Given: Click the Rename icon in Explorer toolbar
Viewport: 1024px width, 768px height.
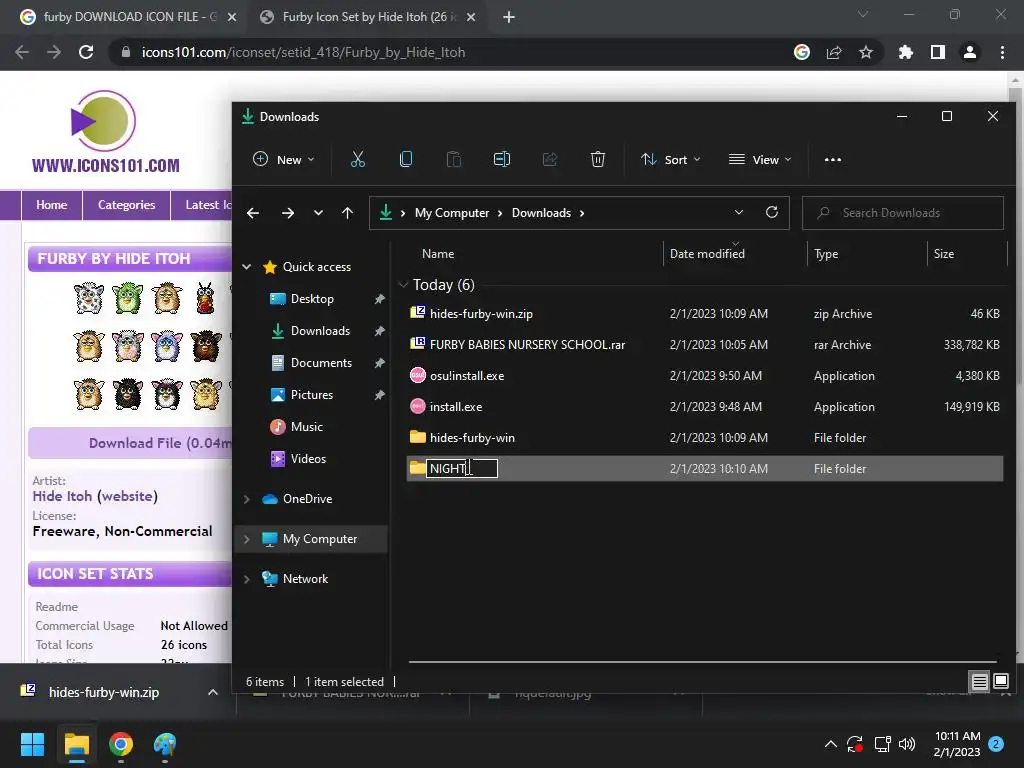Looking at the screenshot, I should point(502,159).
